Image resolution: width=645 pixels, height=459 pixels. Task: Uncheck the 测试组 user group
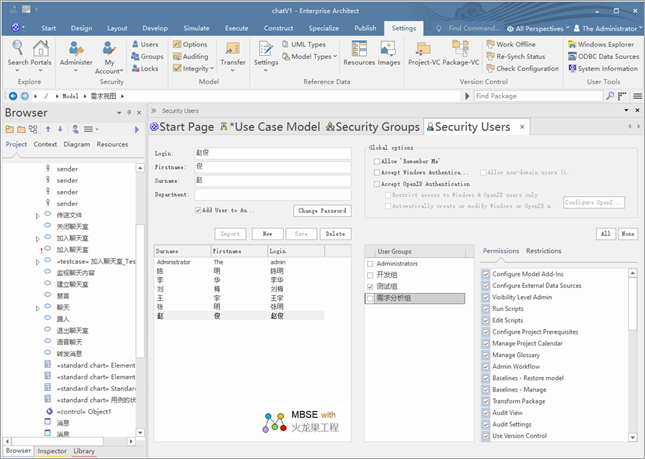click(370, 287)
